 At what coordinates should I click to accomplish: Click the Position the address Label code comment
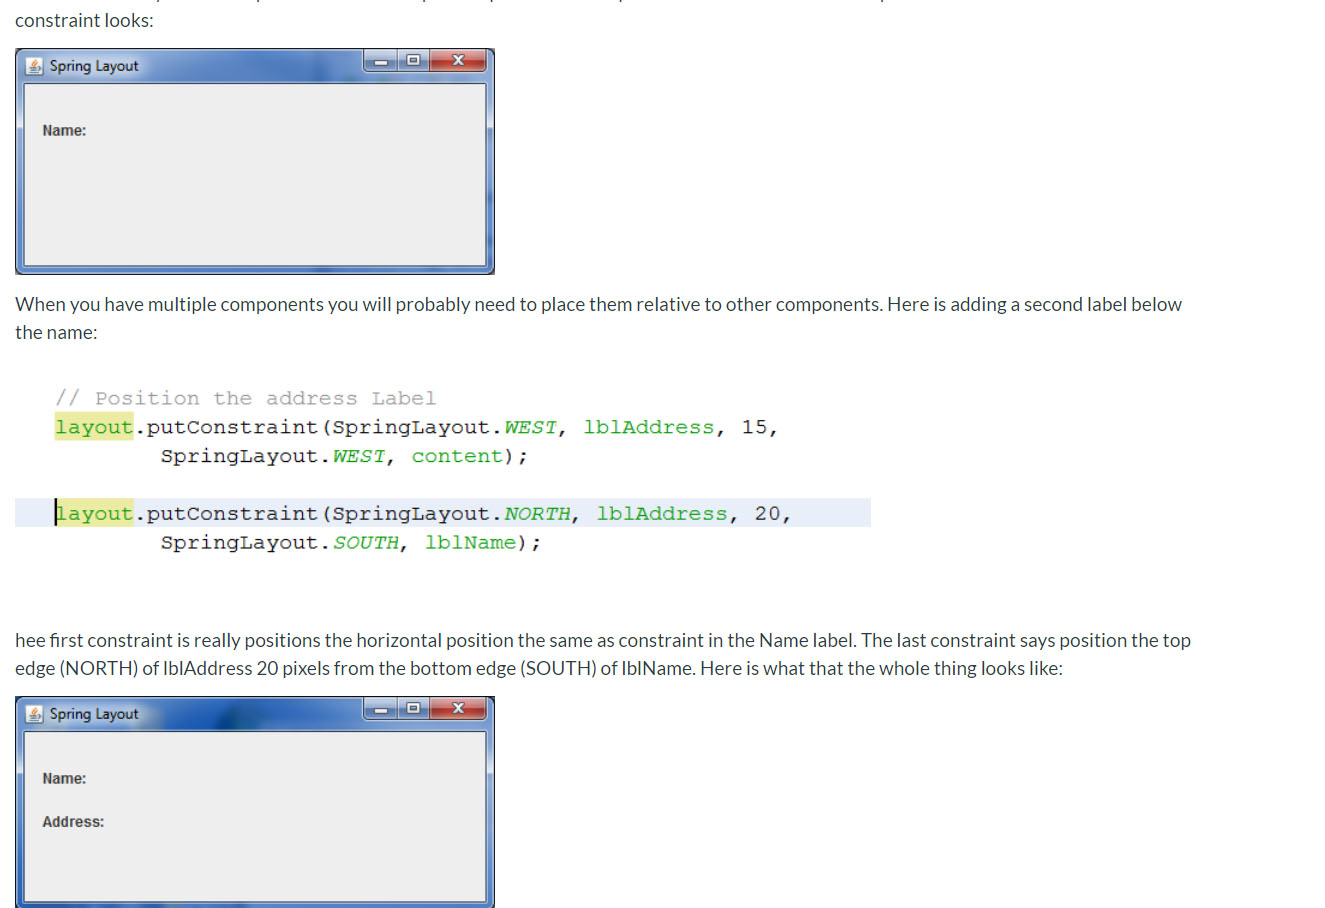tap(247, 397)
